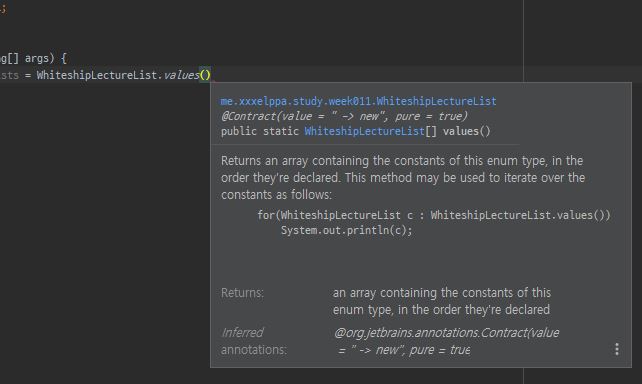This screenshot has width=642, height=384.
Task: Click the highlighted parentheses after values
Action: click(205, 75)
